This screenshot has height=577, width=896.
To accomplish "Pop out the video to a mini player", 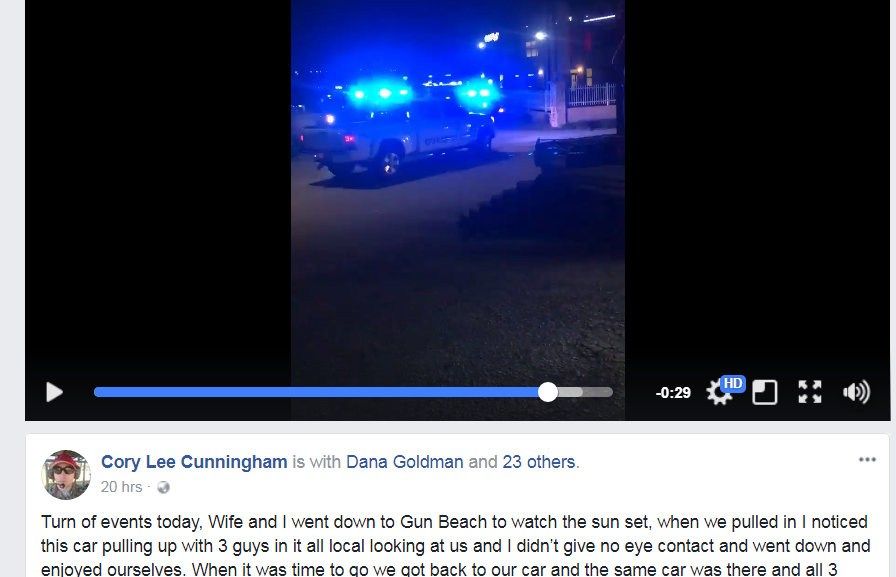I will [x=765, y=392].
